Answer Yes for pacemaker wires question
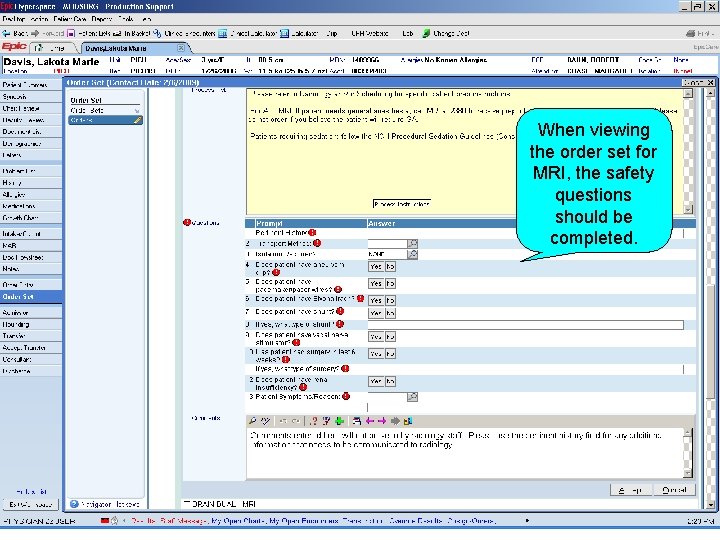720x540 pixels. tap(376, 283)
